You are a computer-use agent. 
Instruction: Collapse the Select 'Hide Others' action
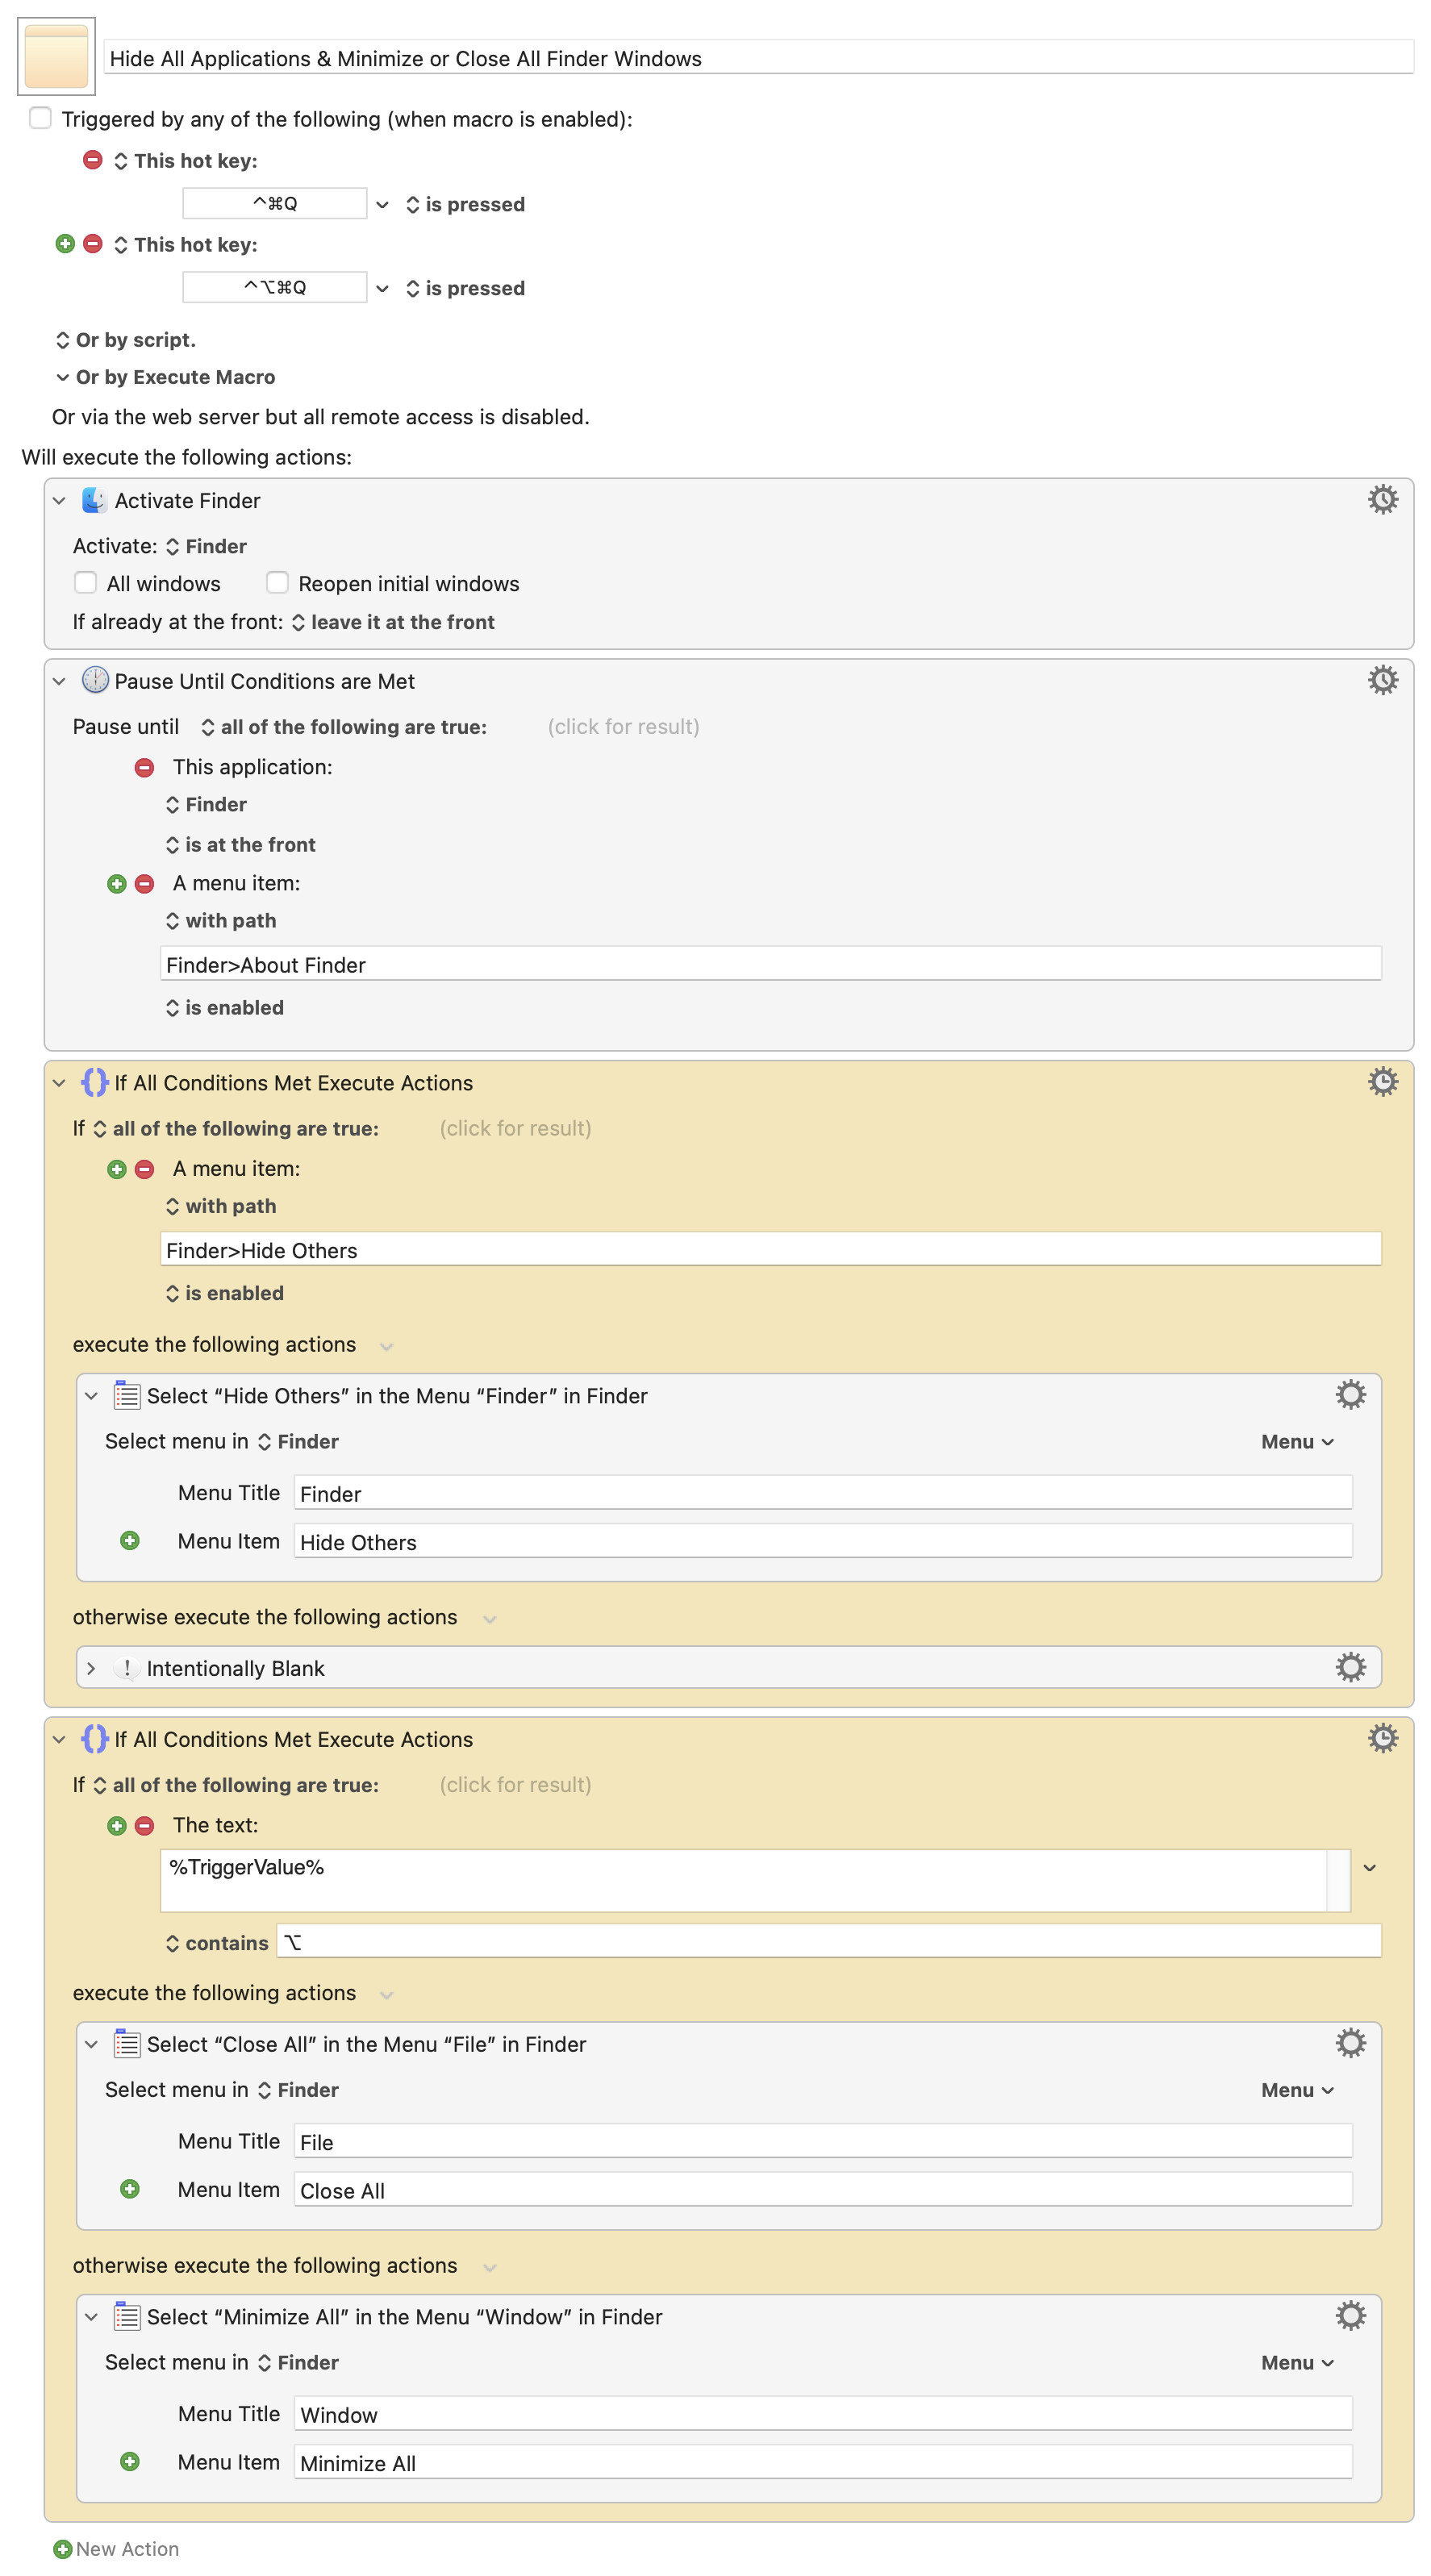pos(91,1395)
